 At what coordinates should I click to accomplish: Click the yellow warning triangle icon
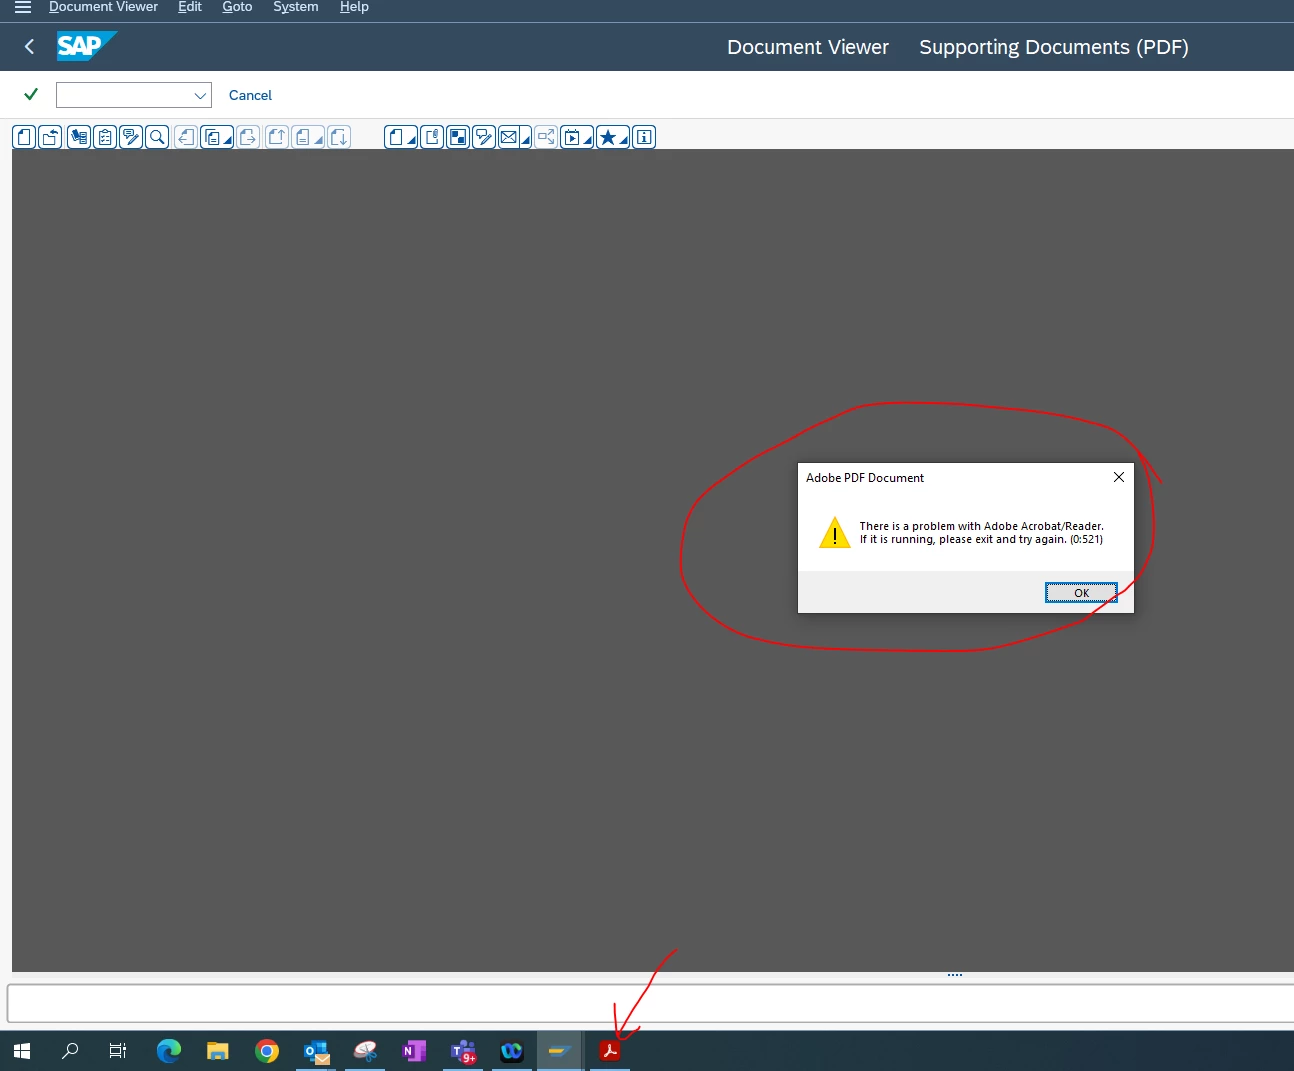click(835, 532)
